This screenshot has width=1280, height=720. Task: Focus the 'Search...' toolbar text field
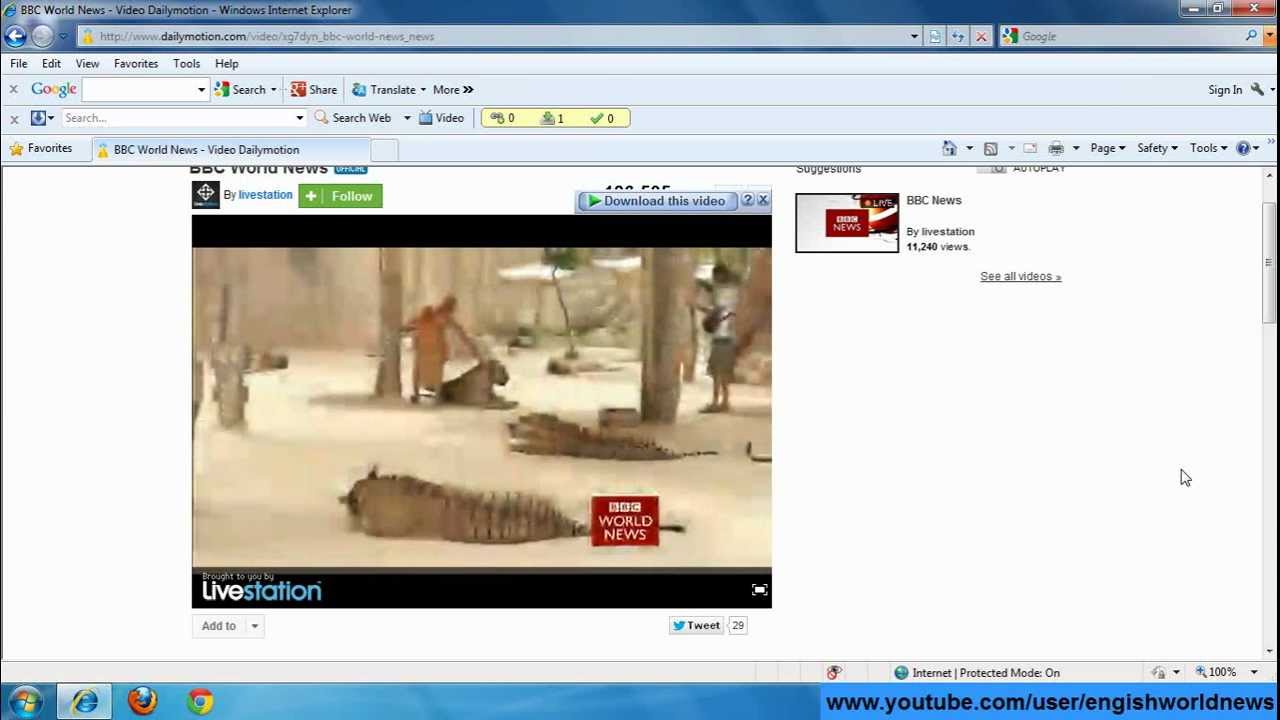tap(177, 118)
